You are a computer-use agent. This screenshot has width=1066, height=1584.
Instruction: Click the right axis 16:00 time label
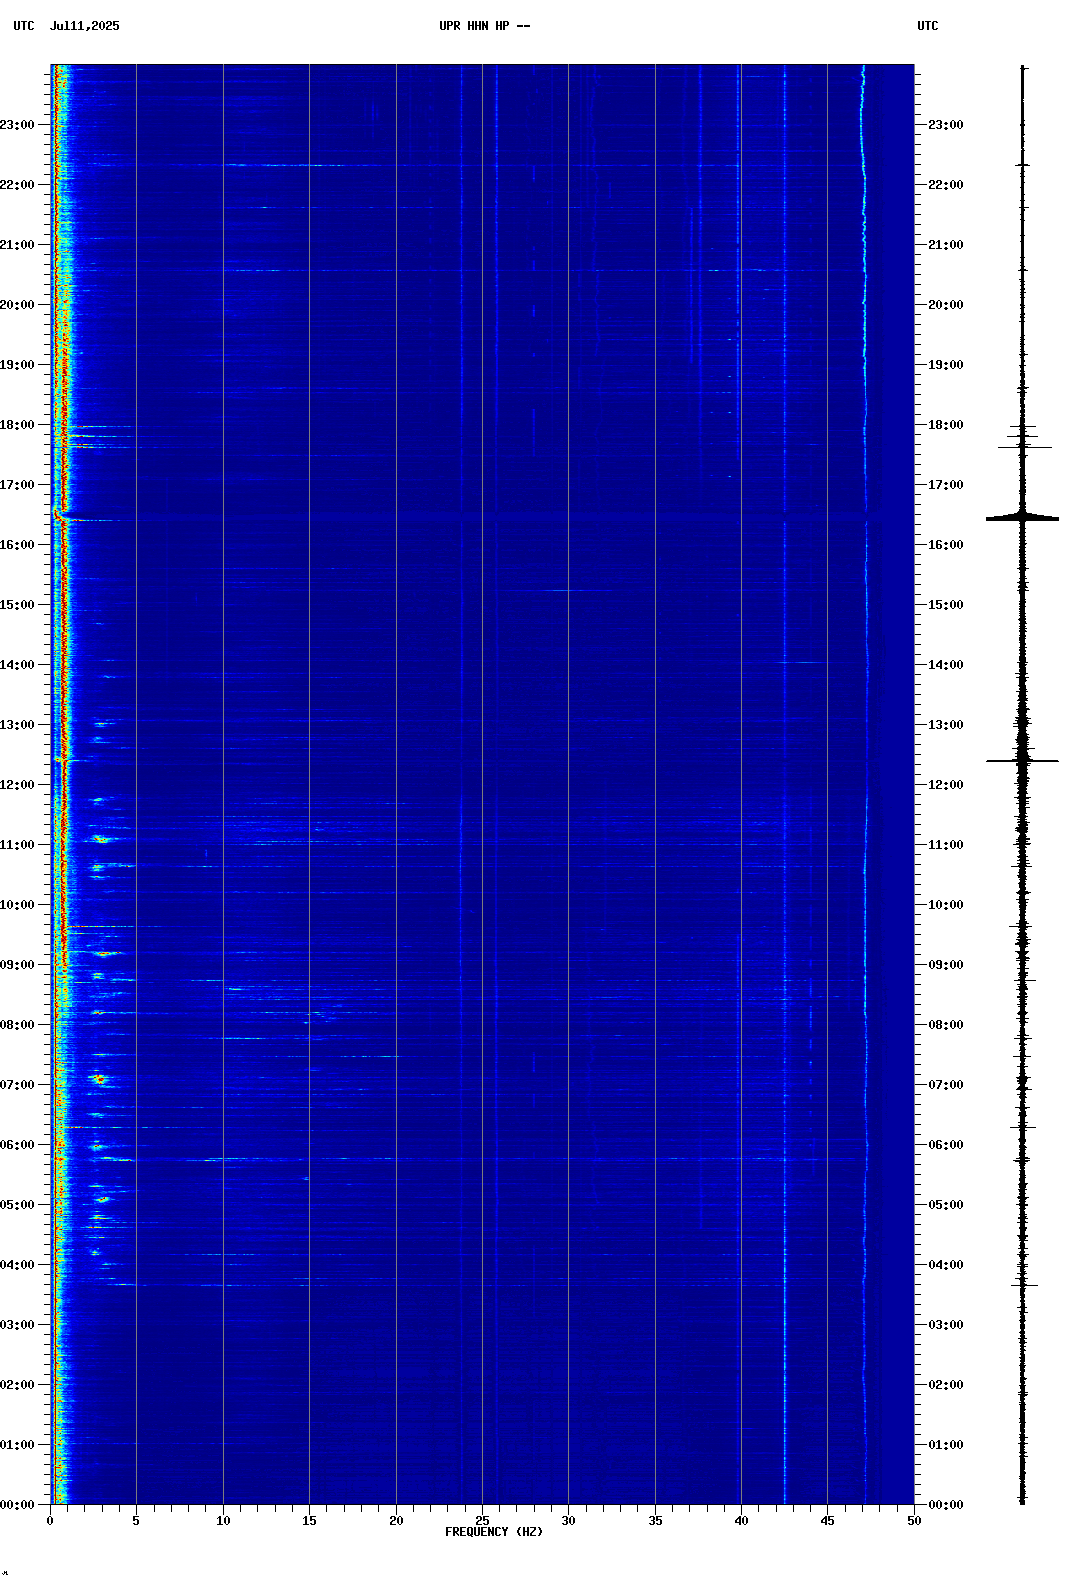946,545
